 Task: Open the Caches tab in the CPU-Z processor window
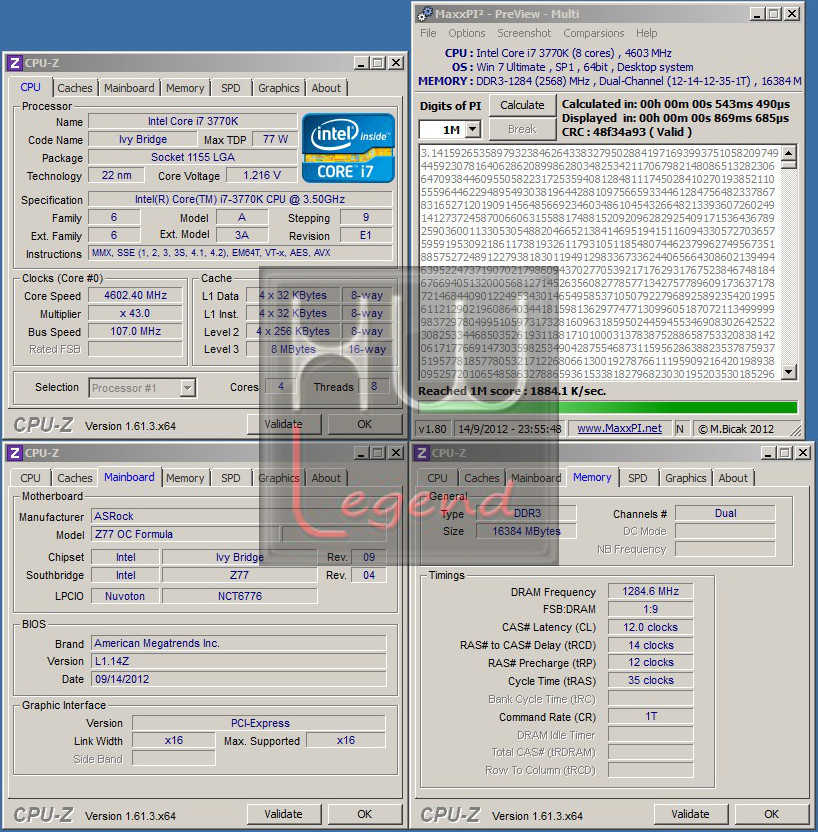point(75,88)
